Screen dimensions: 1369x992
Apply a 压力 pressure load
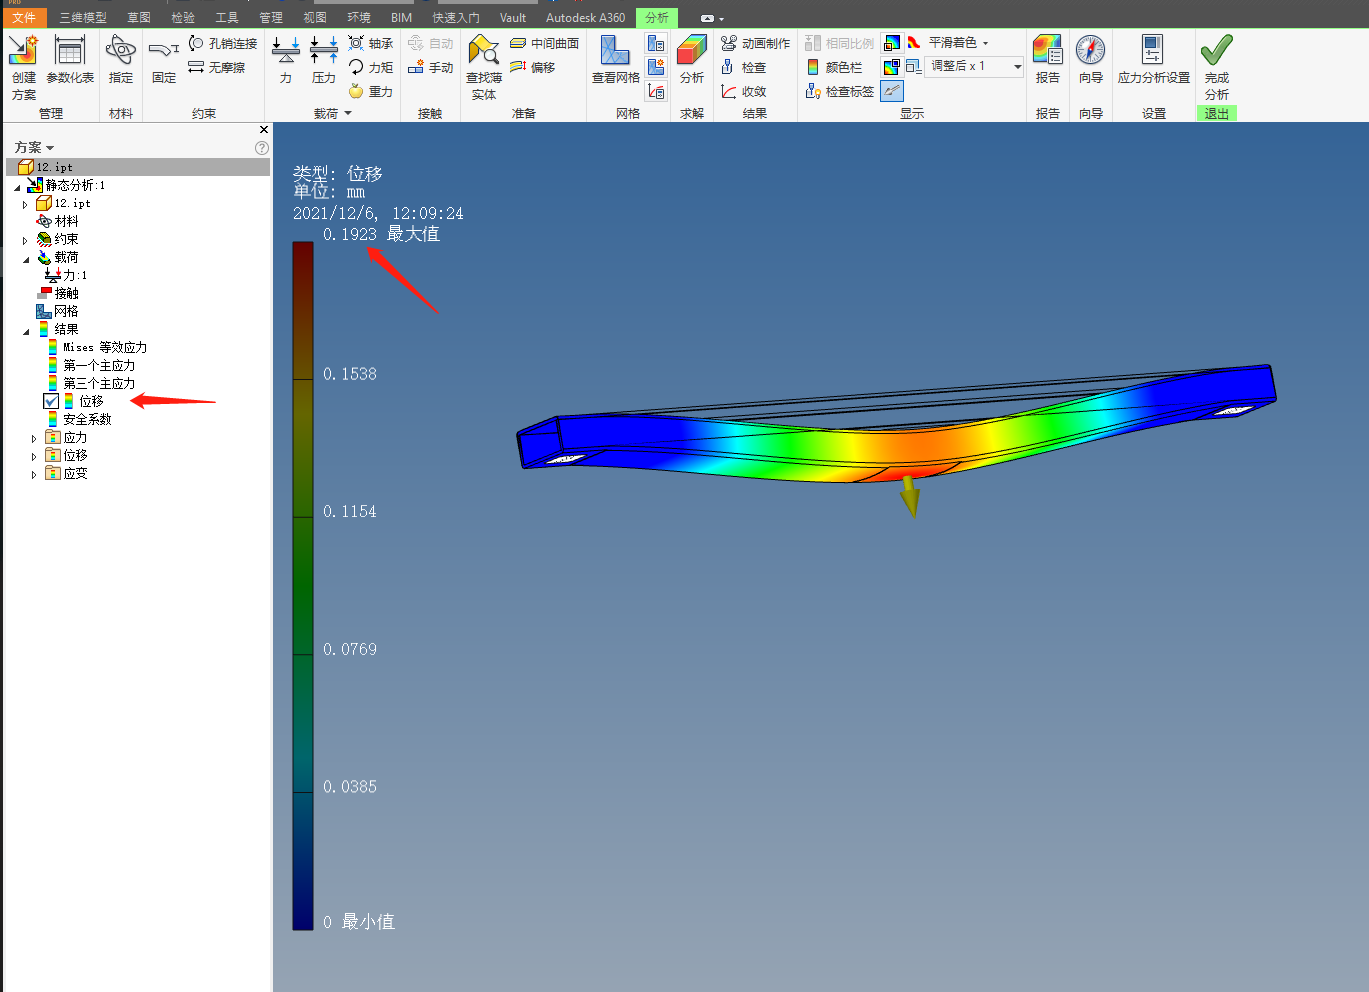tap(324, 60)
